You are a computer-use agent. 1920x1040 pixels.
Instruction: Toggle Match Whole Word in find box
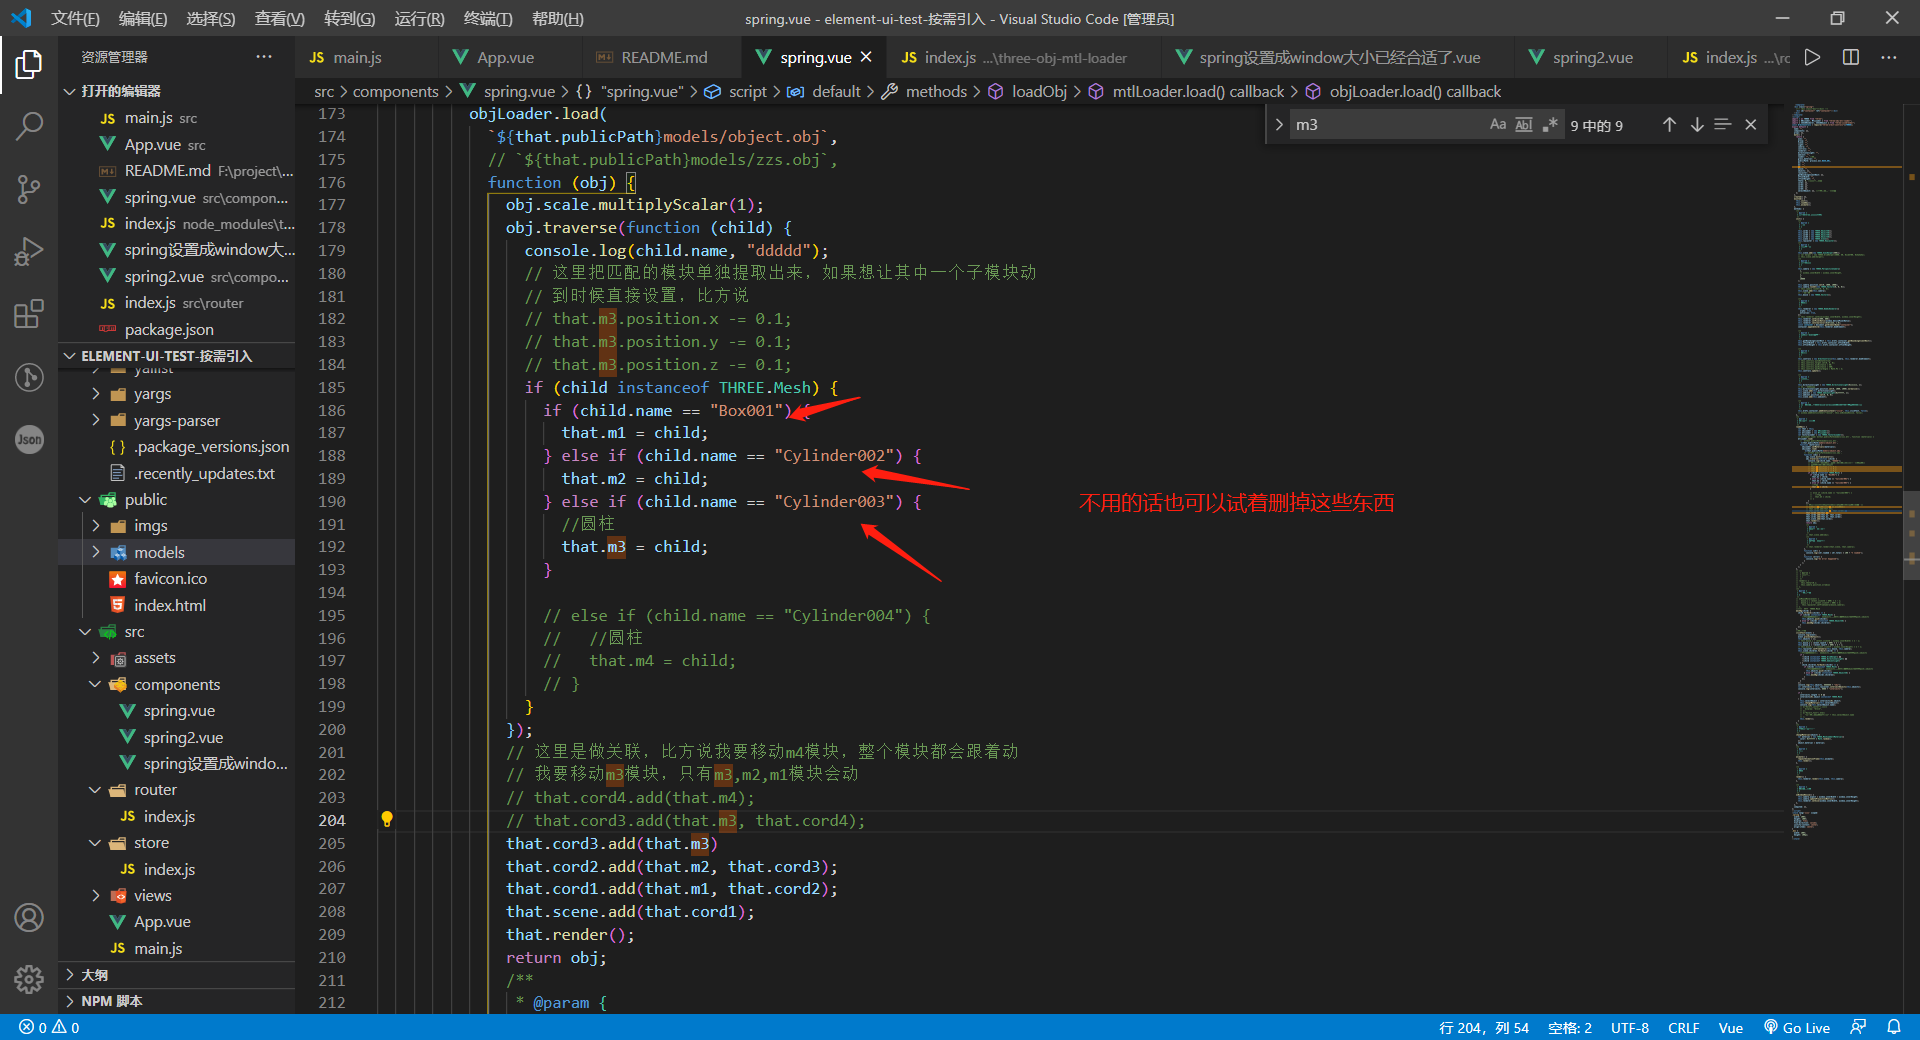(x=1523, y=124)
